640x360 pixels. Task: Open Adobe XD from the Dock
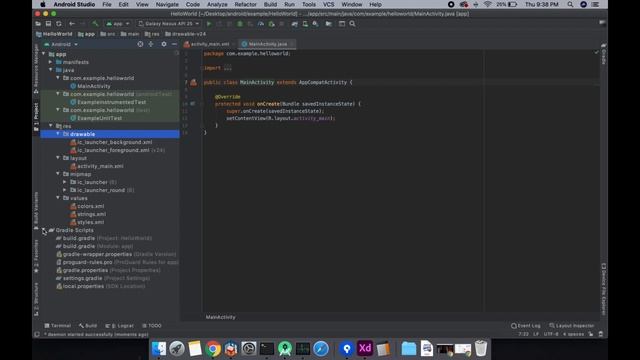(x=365, y=349)
